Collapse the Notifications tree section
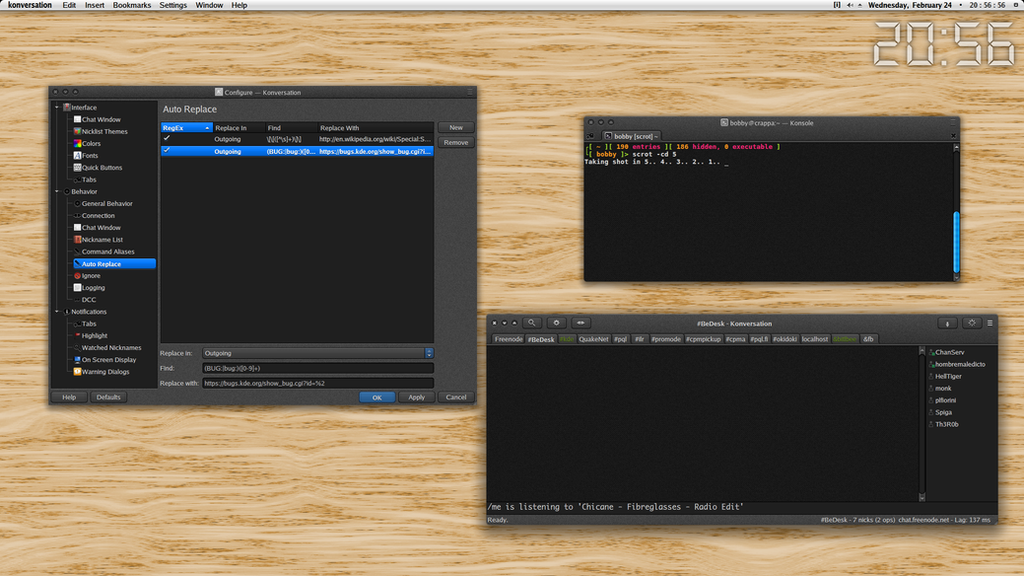 coord(57,312)
